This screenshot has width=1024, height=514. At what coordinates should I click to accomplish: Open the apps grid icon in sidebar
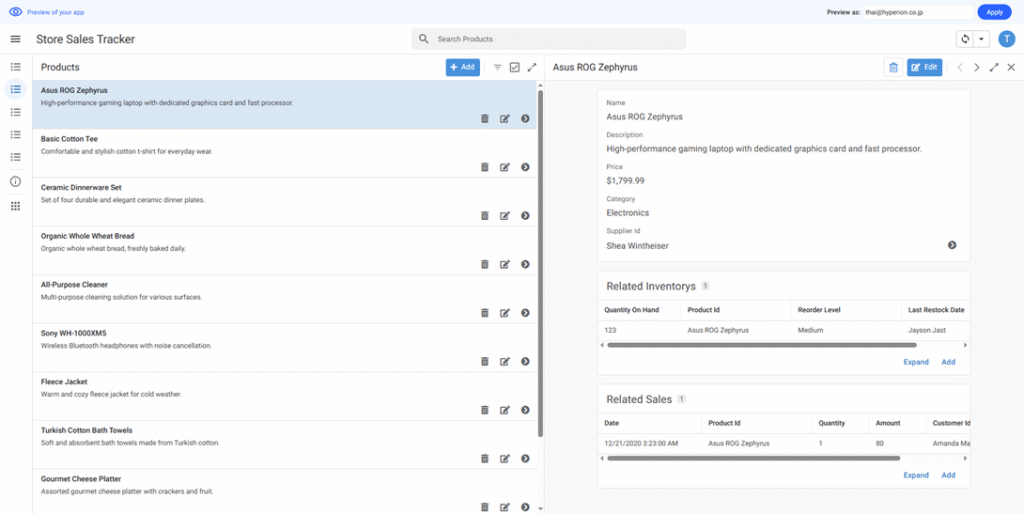[x=15, y=206]
